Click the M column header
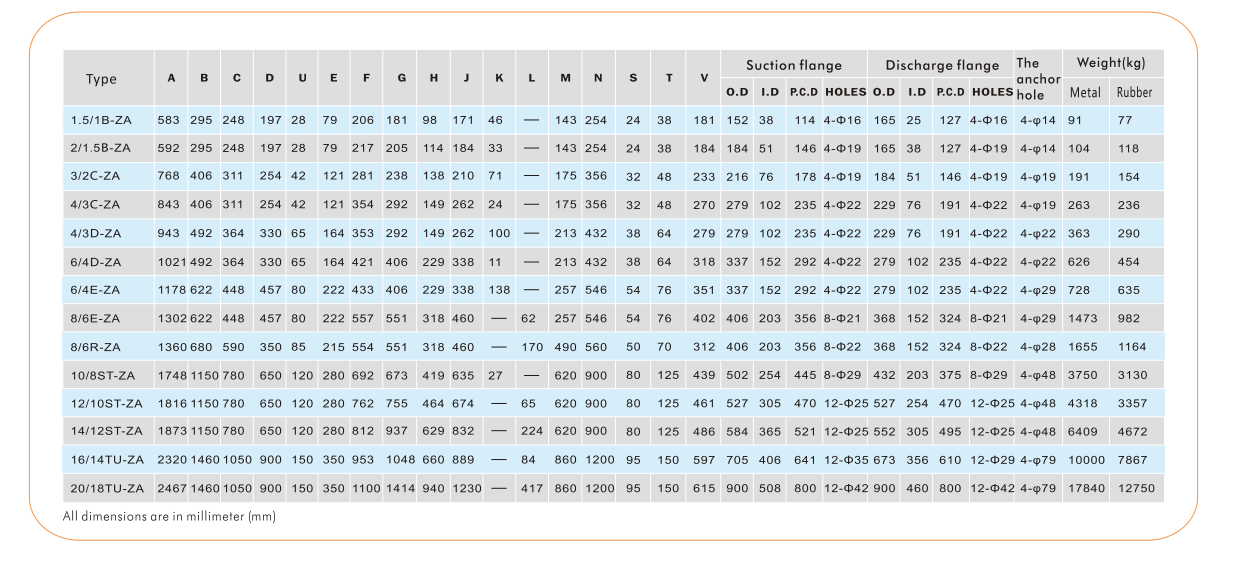 tap(565, 78)
